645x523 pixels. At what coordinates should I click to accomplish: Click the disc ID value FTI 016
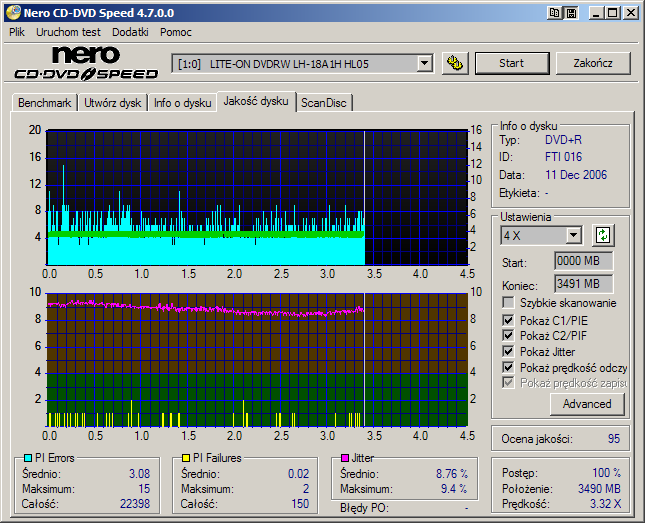[564, 157]
